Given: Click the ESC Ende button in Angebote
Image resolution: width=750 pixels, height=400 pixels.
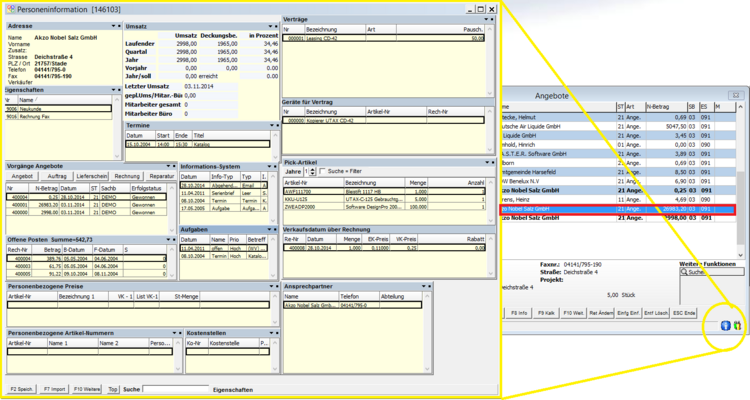Looking at the screenshot, I should (x=683, y=313).
